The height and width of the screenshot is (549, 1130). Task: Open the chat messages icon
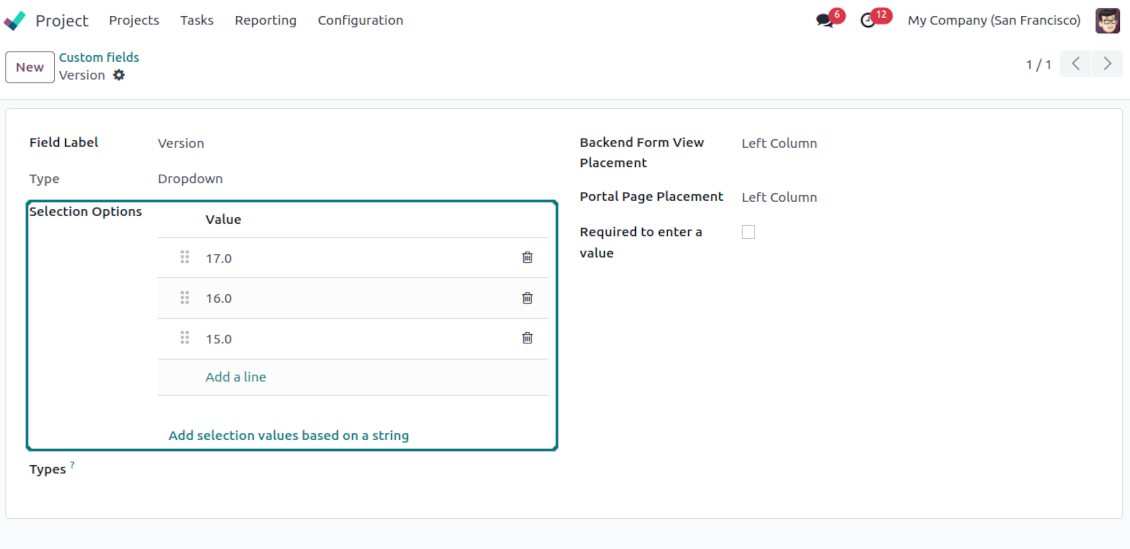pyautogui.click(x=825, y=21)
